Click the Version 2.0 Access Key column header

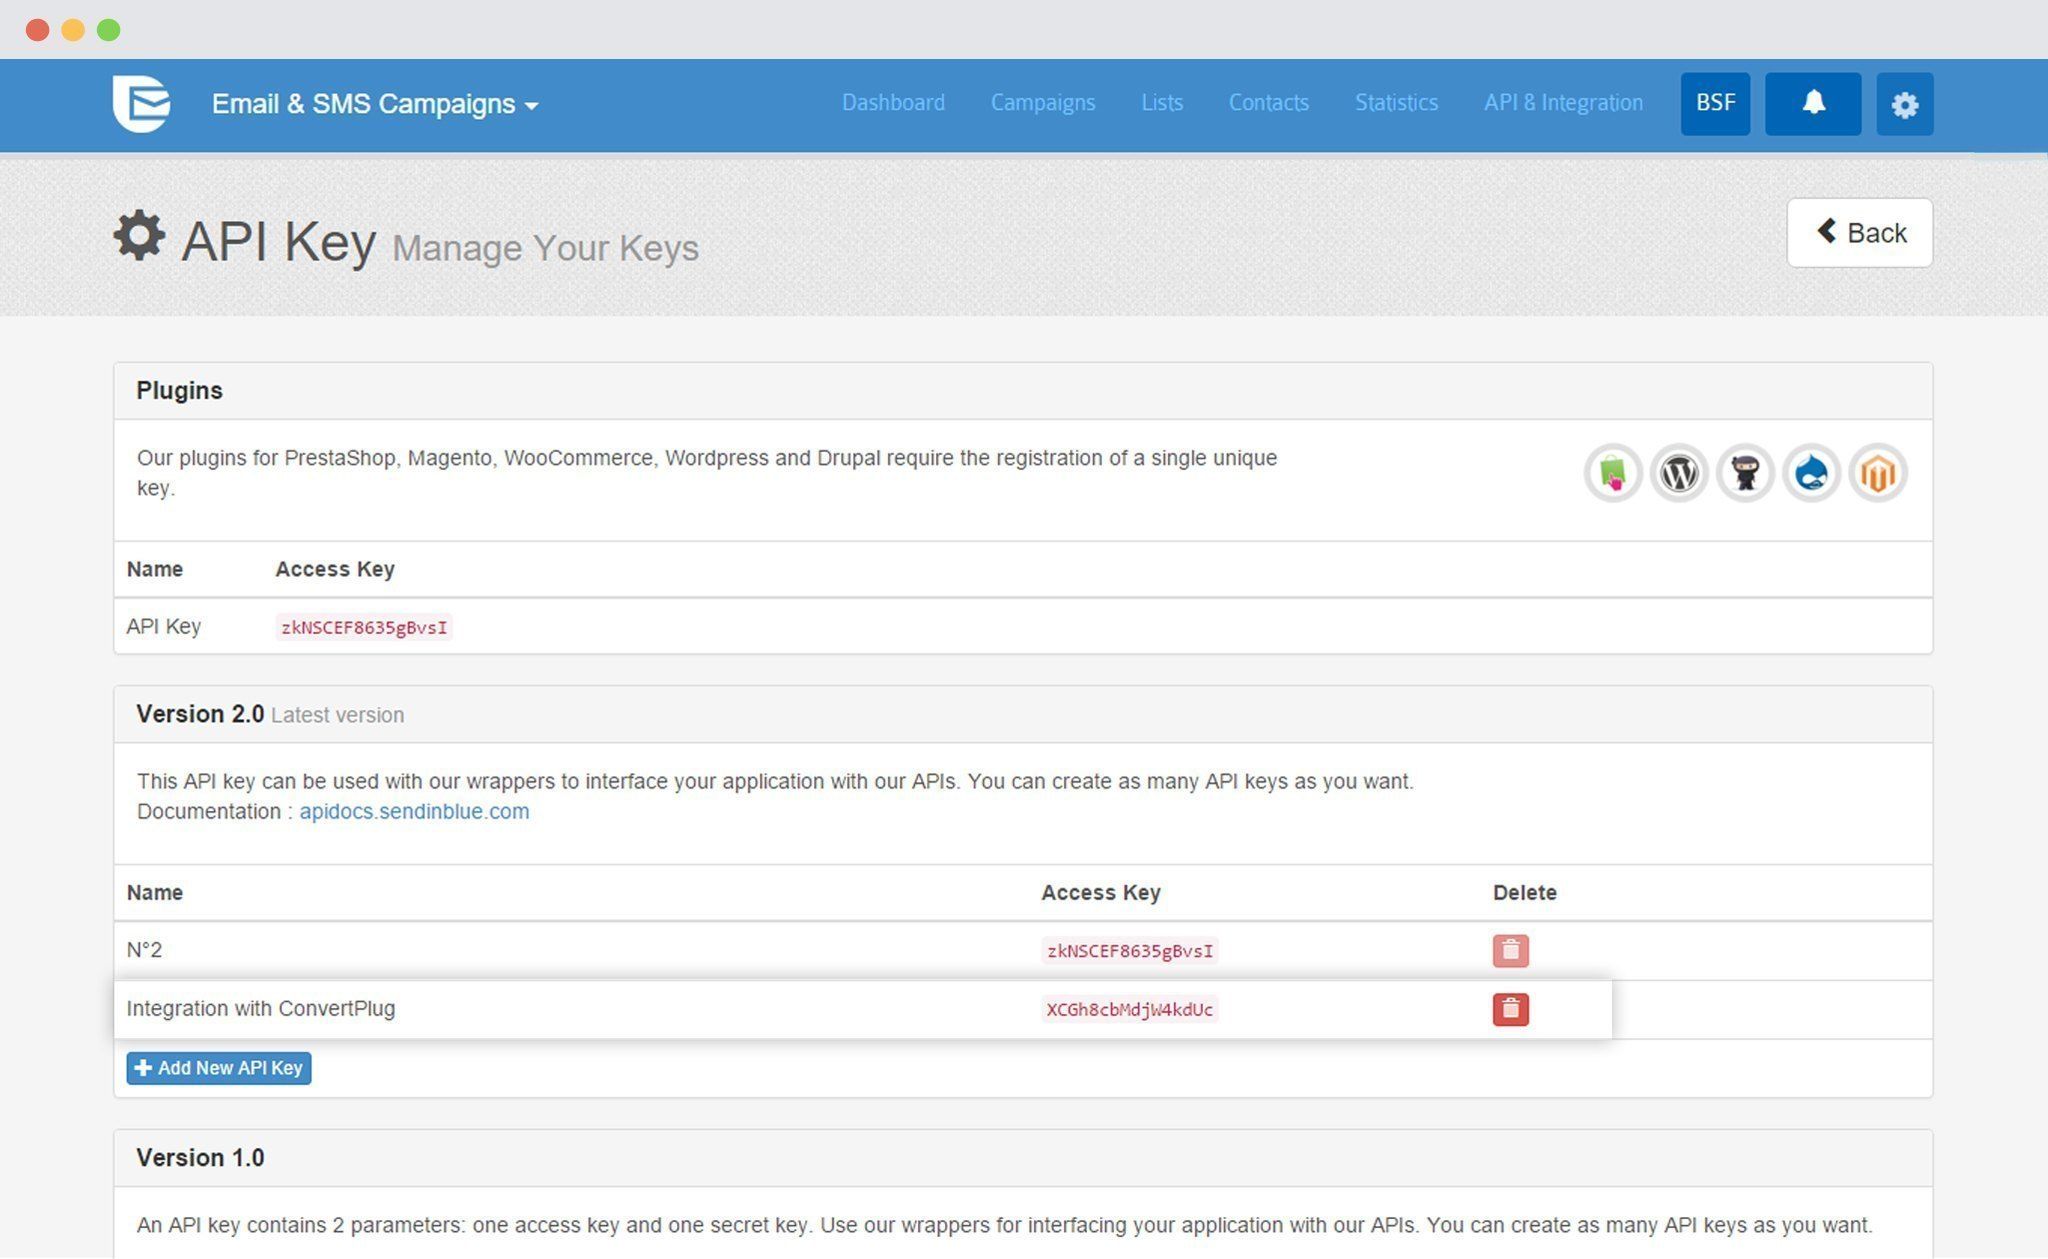tap(1100, 892)
